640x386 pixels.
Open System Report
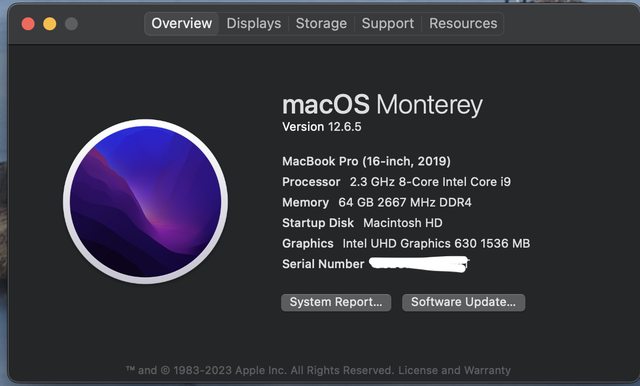click(336, 302)
